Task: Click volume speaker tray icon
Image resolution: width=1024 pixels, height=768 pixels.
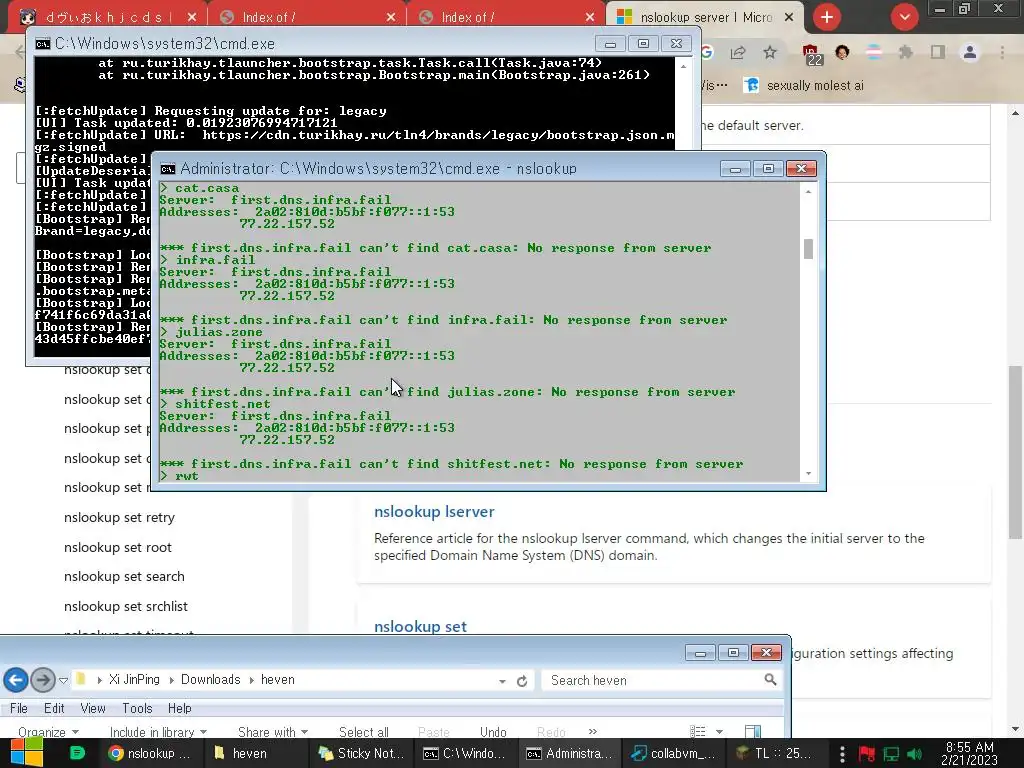Action: pos(915,754)
